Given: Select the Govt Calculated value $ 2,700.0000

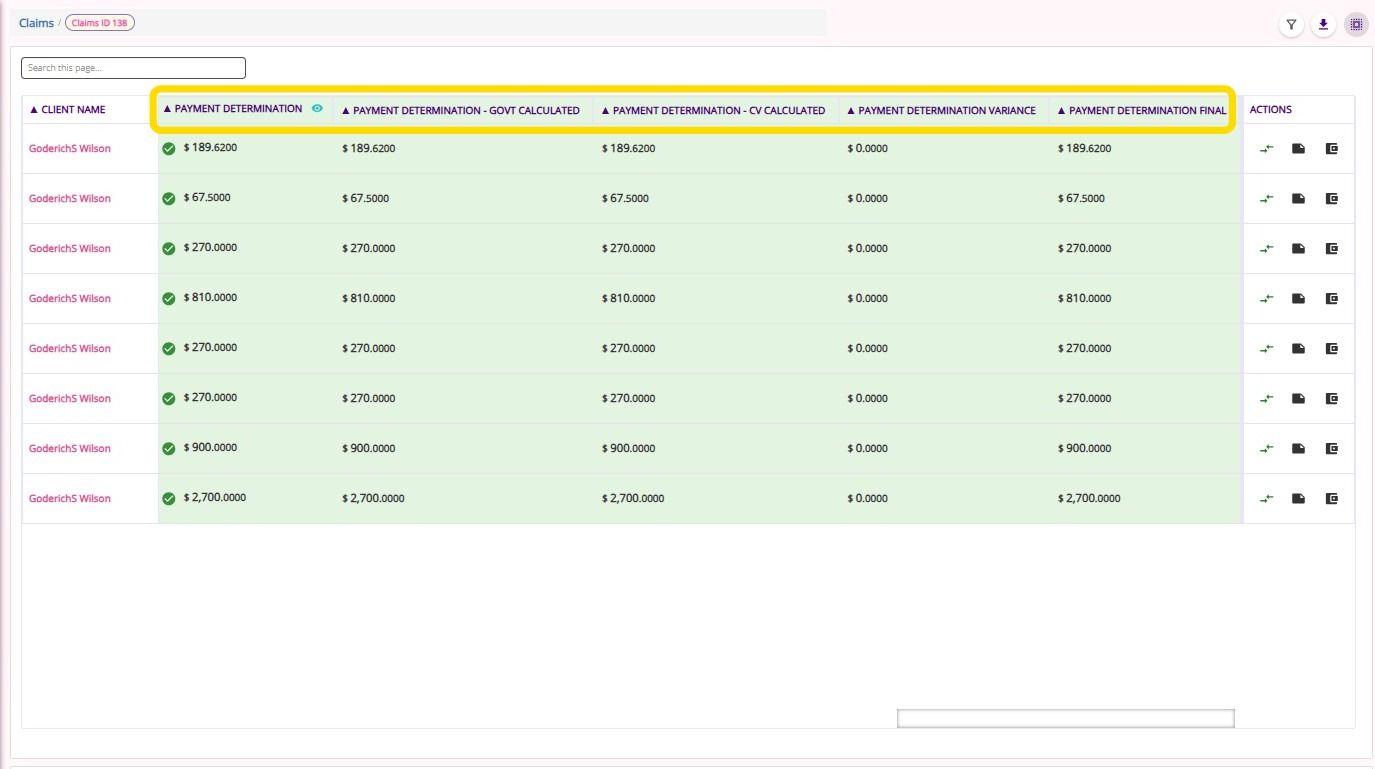Looking at the screenshot, I should [373, 499].
